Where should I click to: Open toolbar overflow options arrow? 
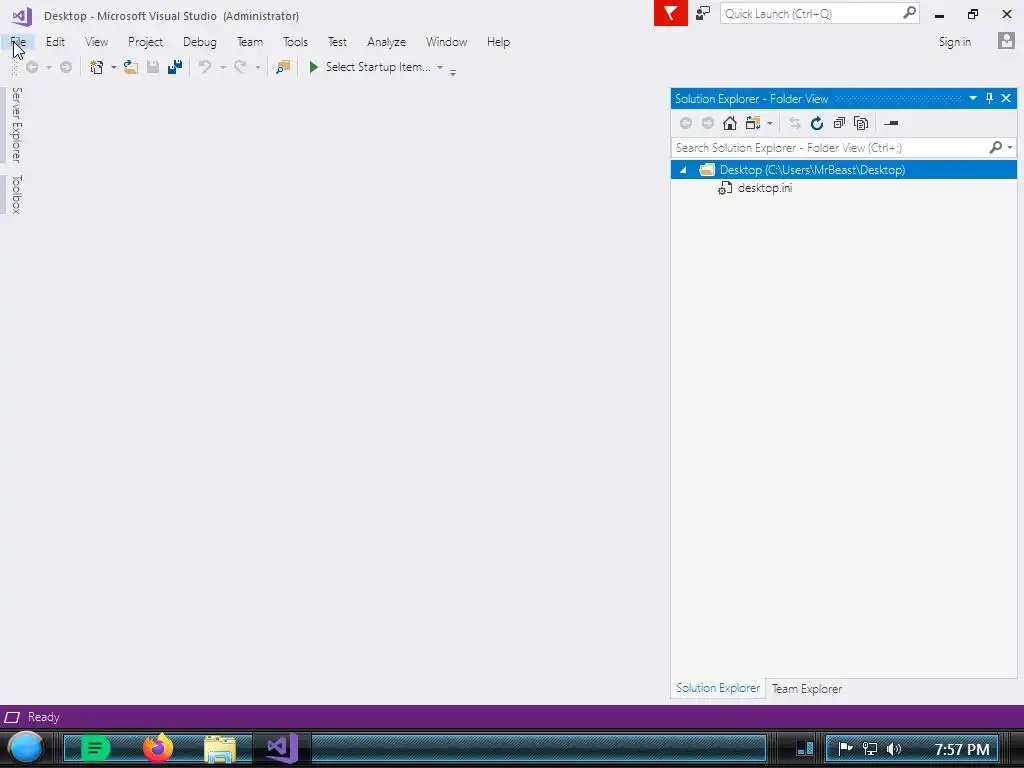pos(453,72)
